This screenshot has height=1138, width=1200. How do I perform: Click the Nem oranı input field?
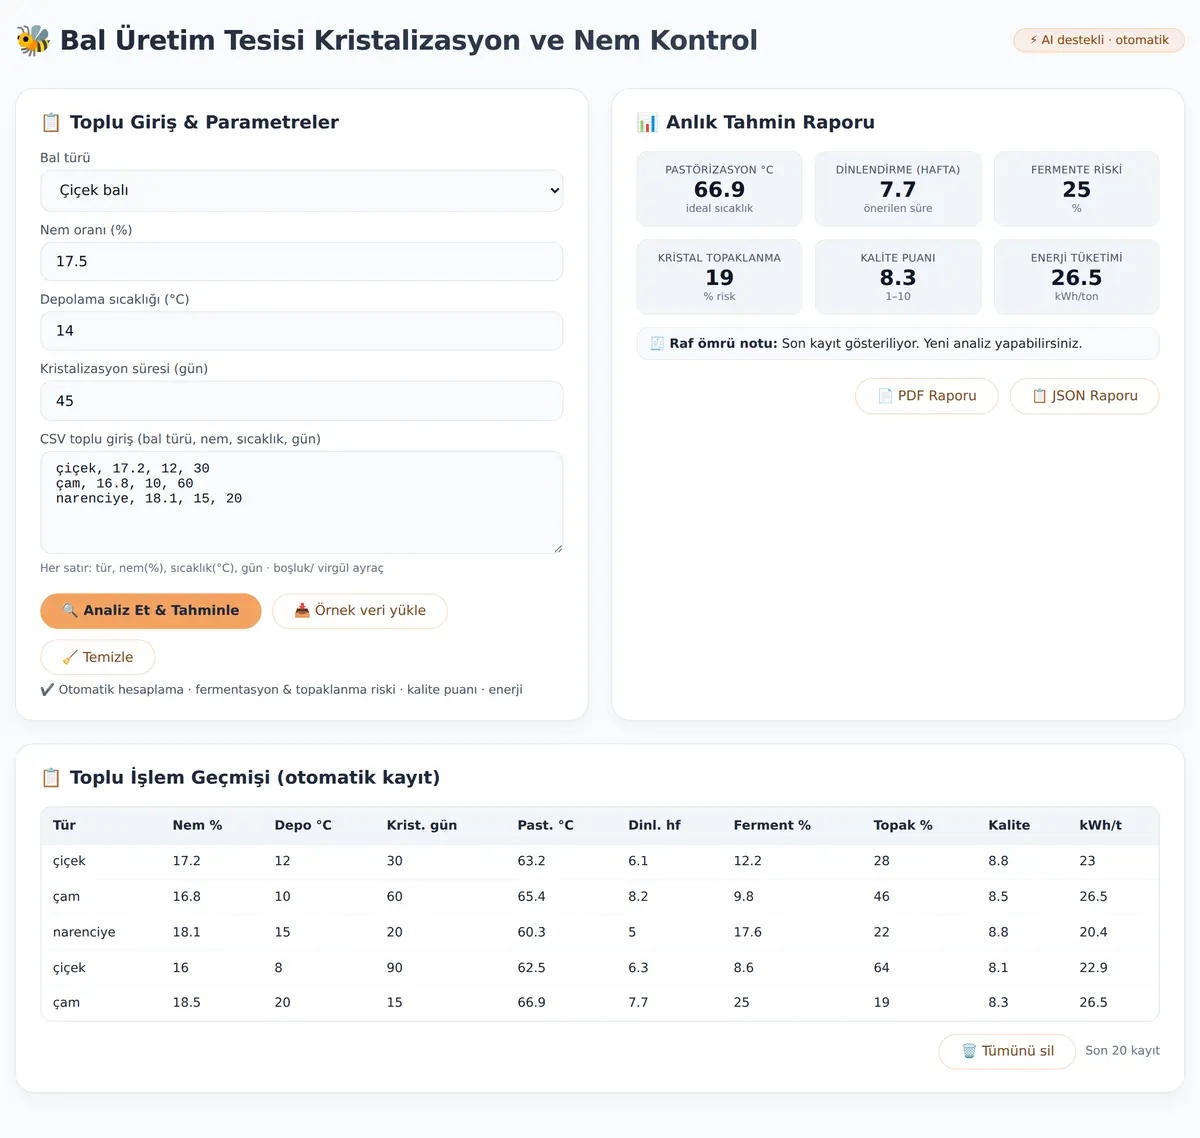click(301, 261)
